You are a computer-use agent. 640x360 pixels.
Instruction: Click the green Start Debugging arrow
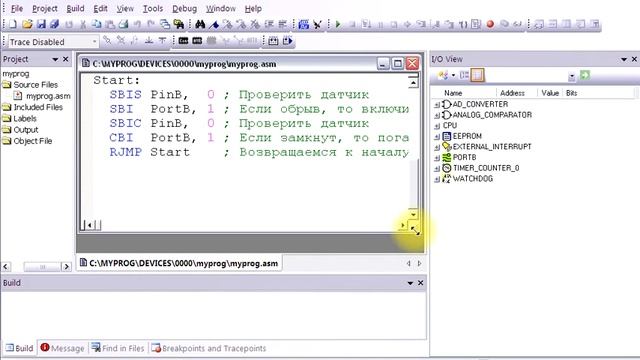click(x=338, y=24)
